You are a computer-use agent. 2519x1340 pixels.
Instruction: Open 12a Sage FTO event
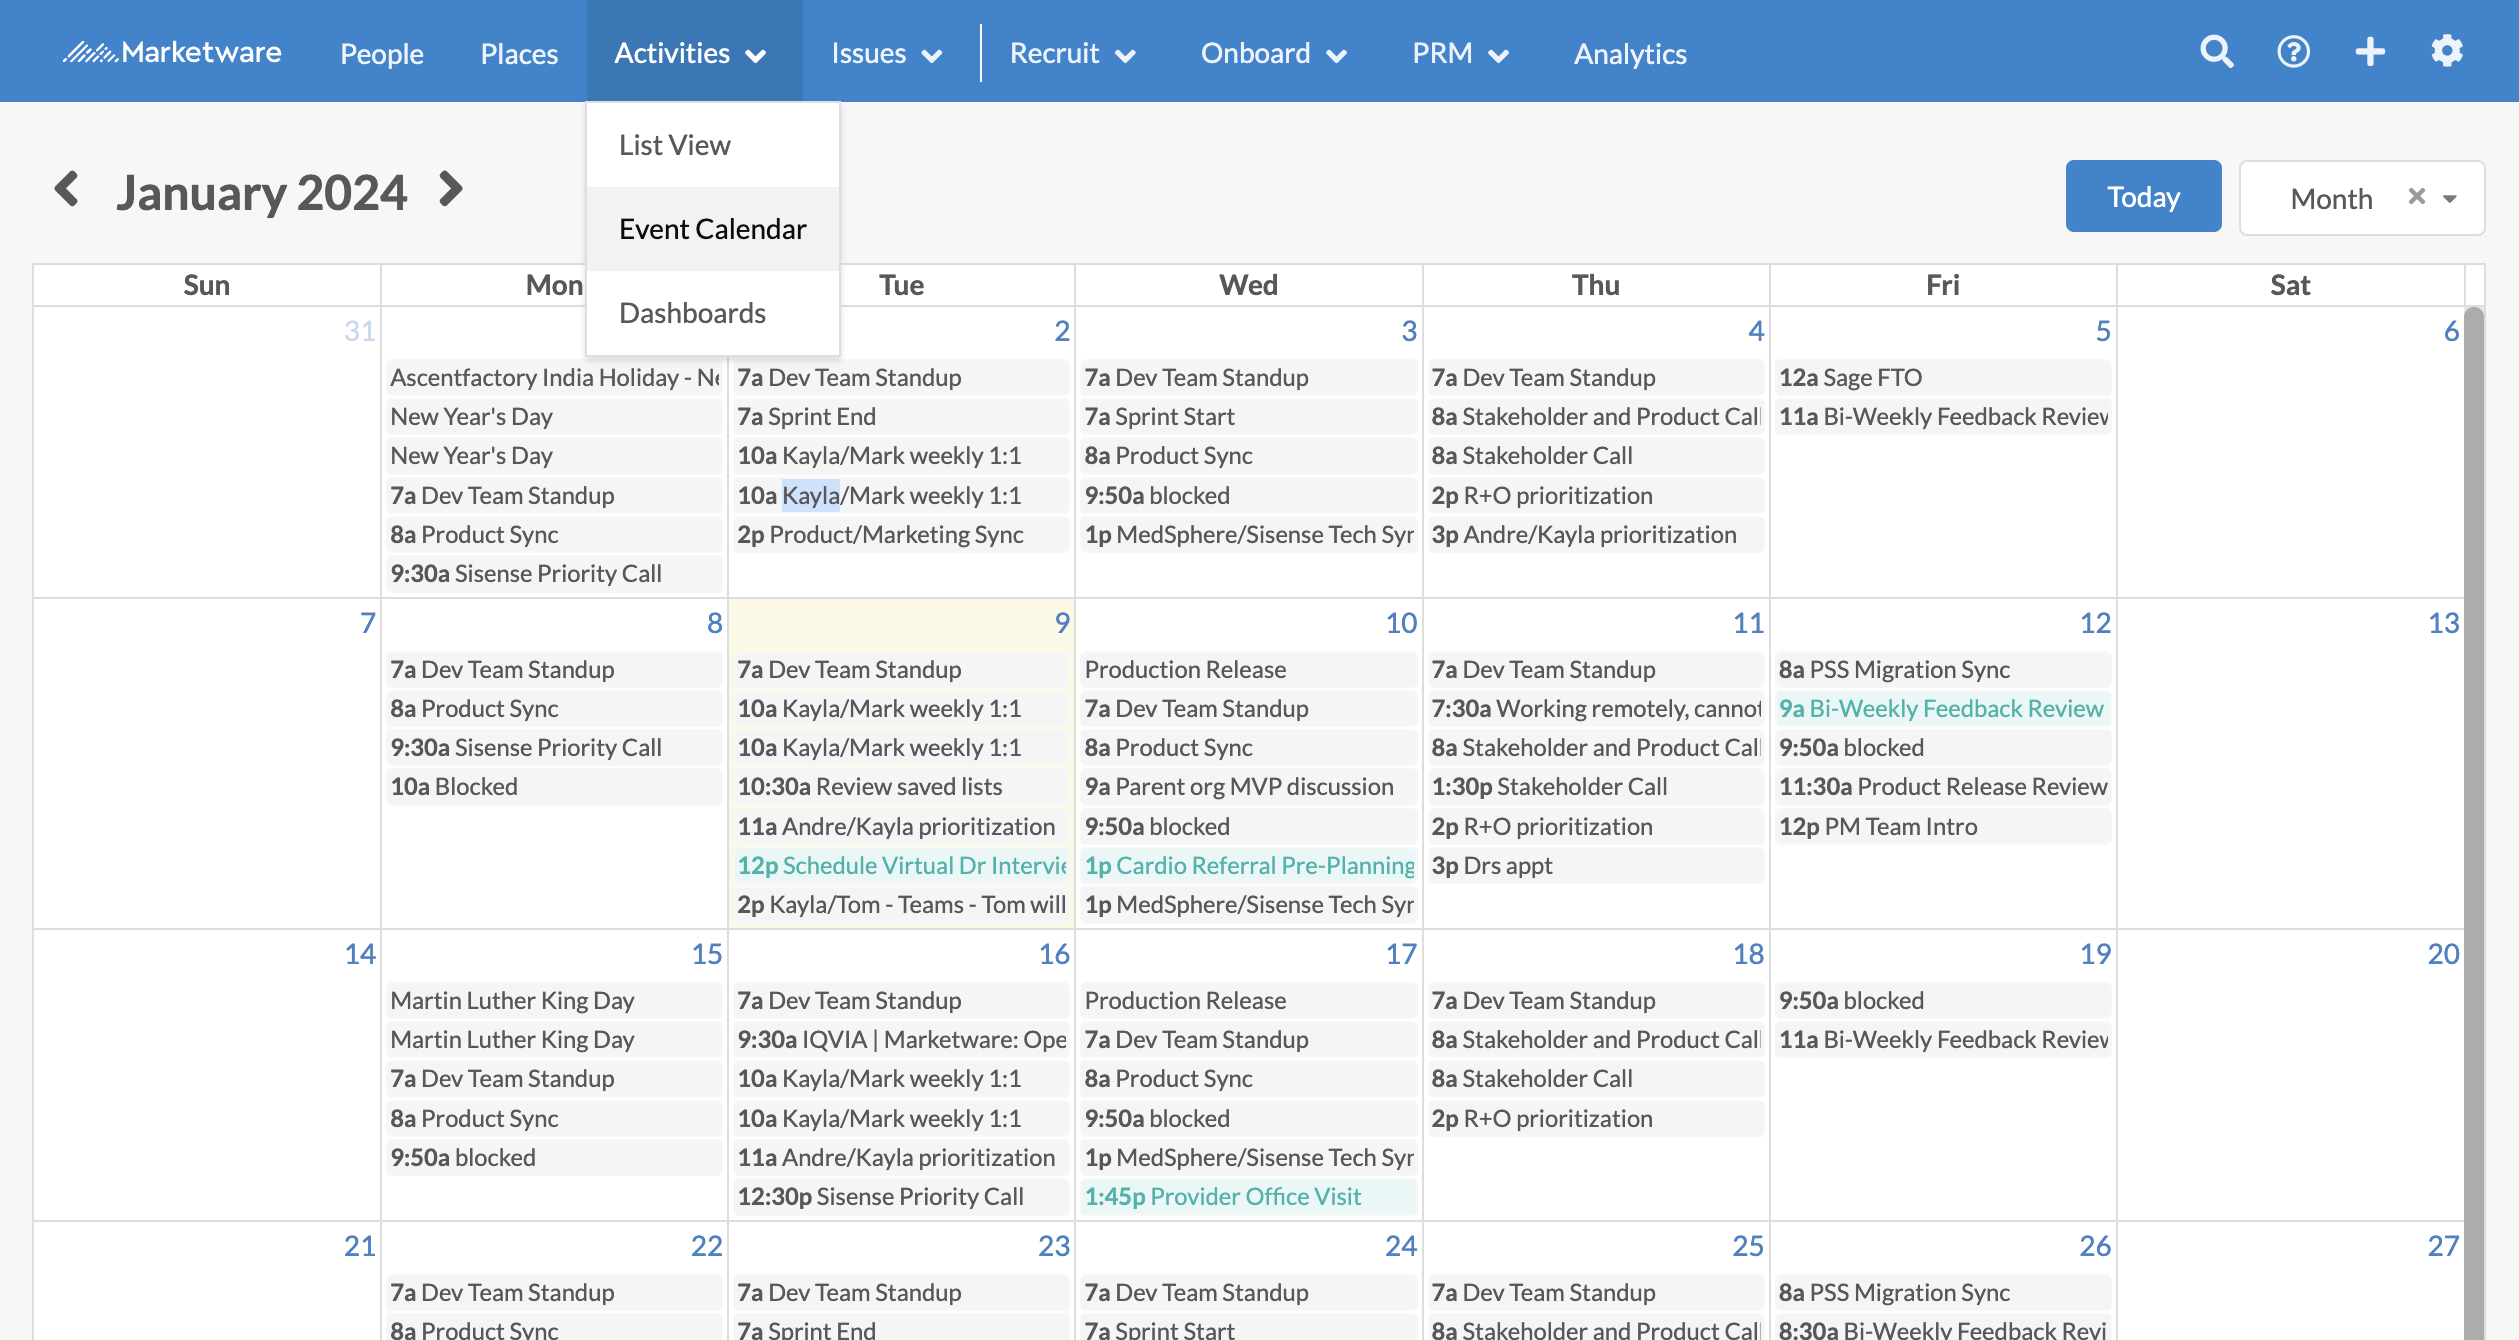pyautogui.click(x=1943, y=377)
